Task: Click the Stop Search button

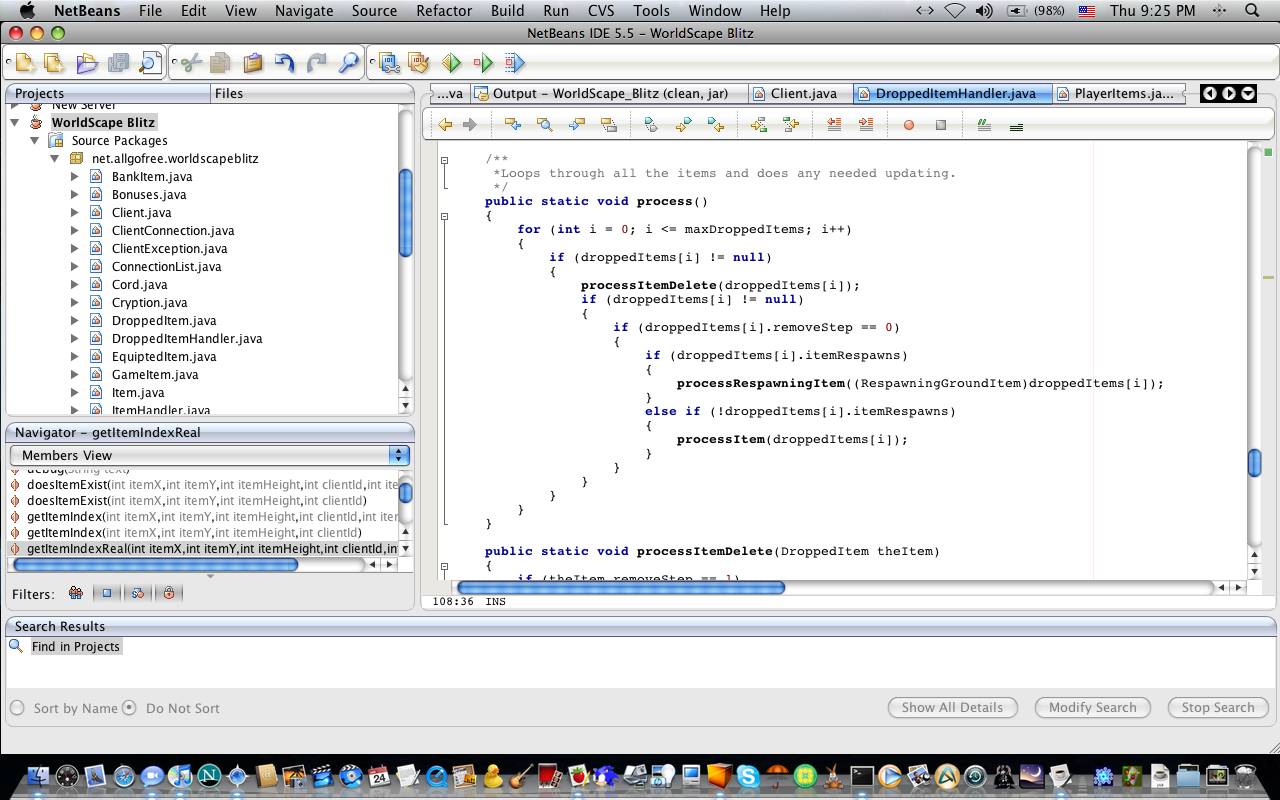Action: (x=1217, y=707)
